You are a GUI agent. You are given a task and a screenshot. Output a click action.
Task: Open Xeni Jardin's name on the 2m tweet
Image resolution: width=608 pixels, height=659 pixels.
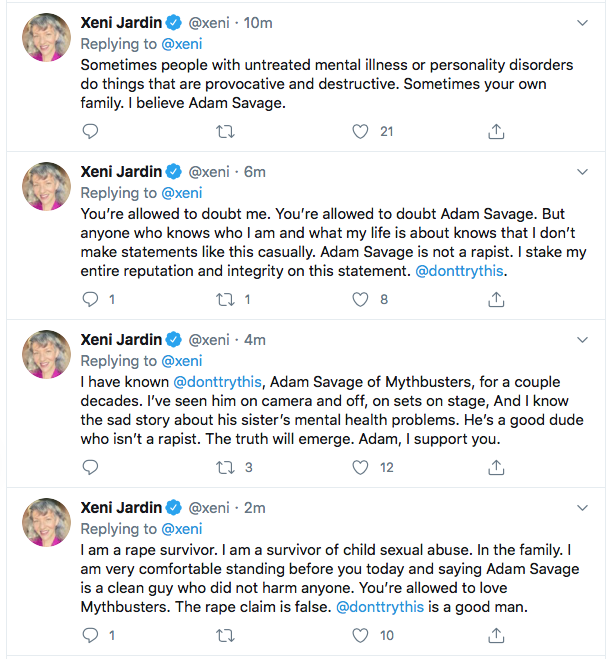[121, 507]
